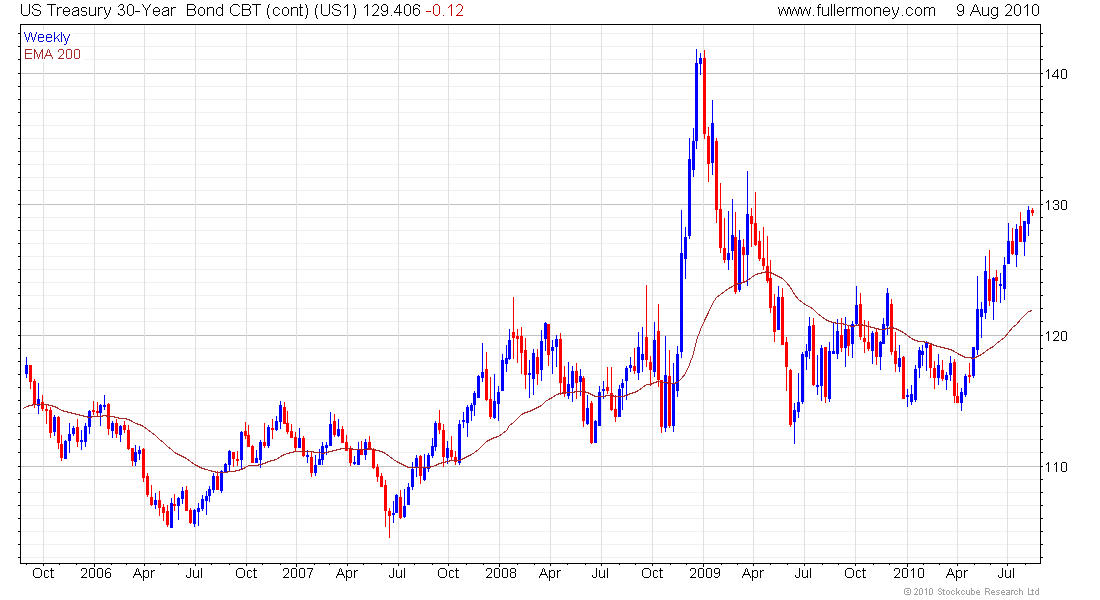Click the "Apr" label of 2007 on time axis

pyautogui.click(x=347, y=573)
